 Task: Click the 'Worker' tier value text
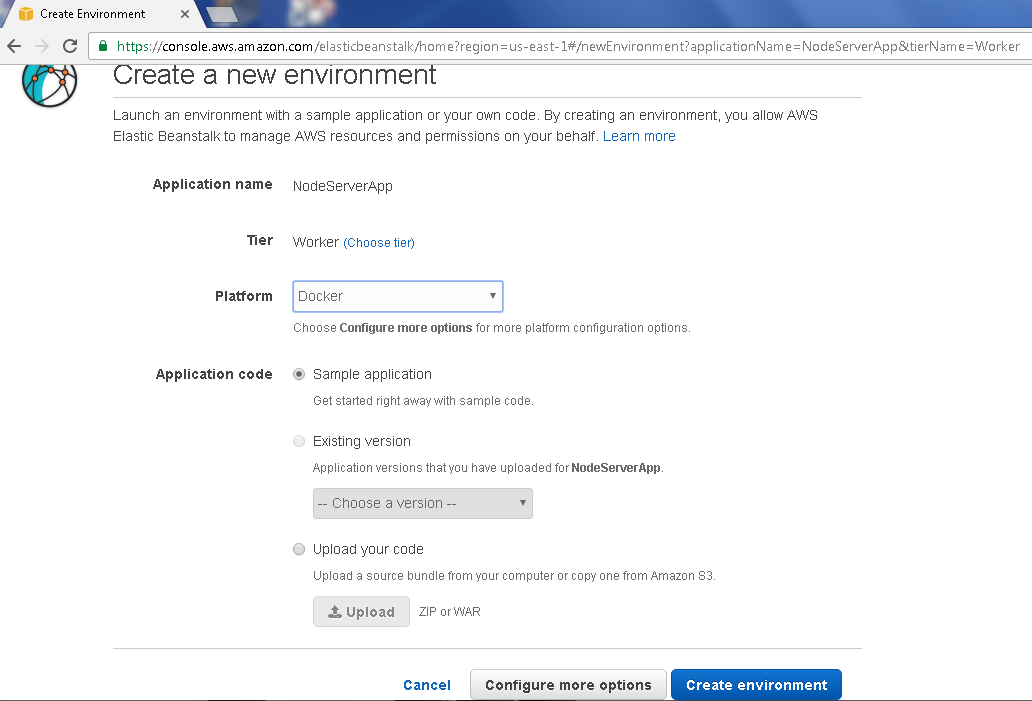316,242
